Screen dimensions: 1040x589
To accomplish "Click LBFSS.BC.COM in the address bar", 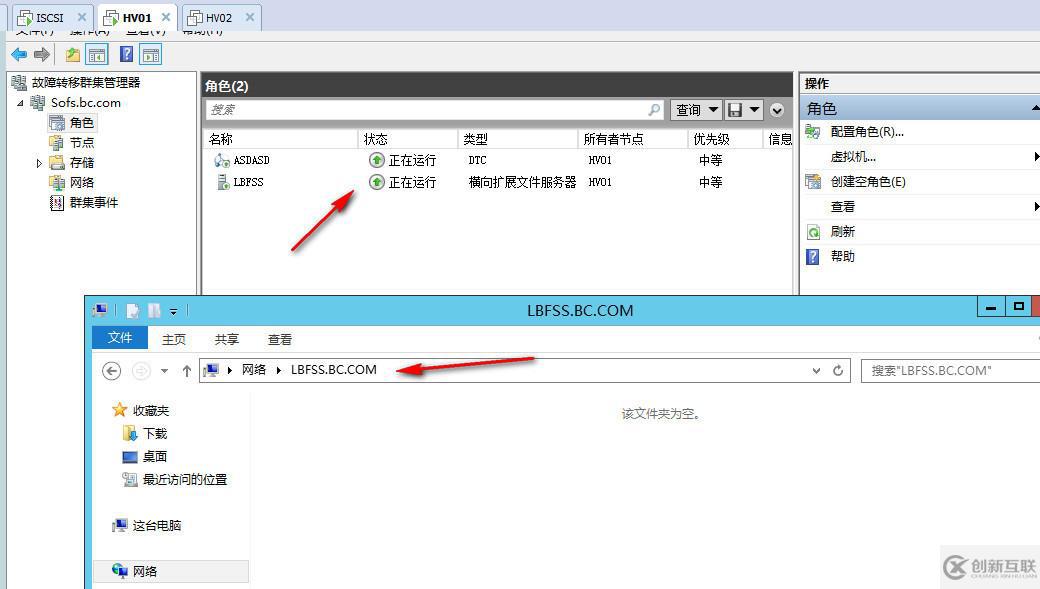I will click(x=334, y=370).
